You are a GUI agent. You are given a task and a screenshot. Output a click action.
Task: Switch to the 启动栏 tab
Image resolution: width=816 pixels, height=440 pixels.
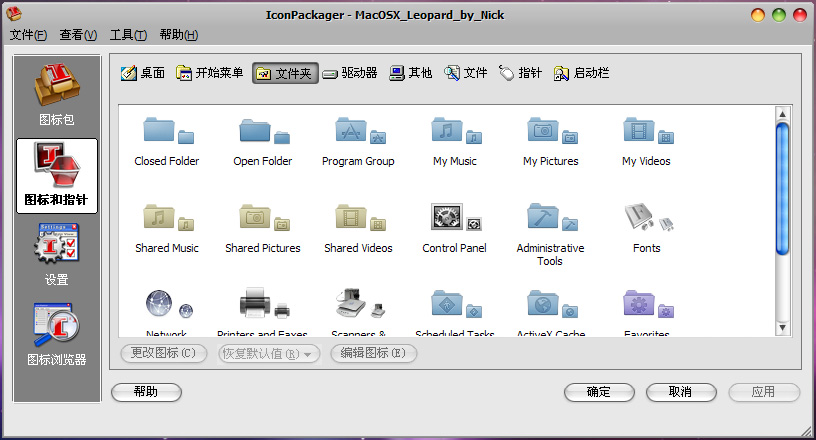click(581, 73)
